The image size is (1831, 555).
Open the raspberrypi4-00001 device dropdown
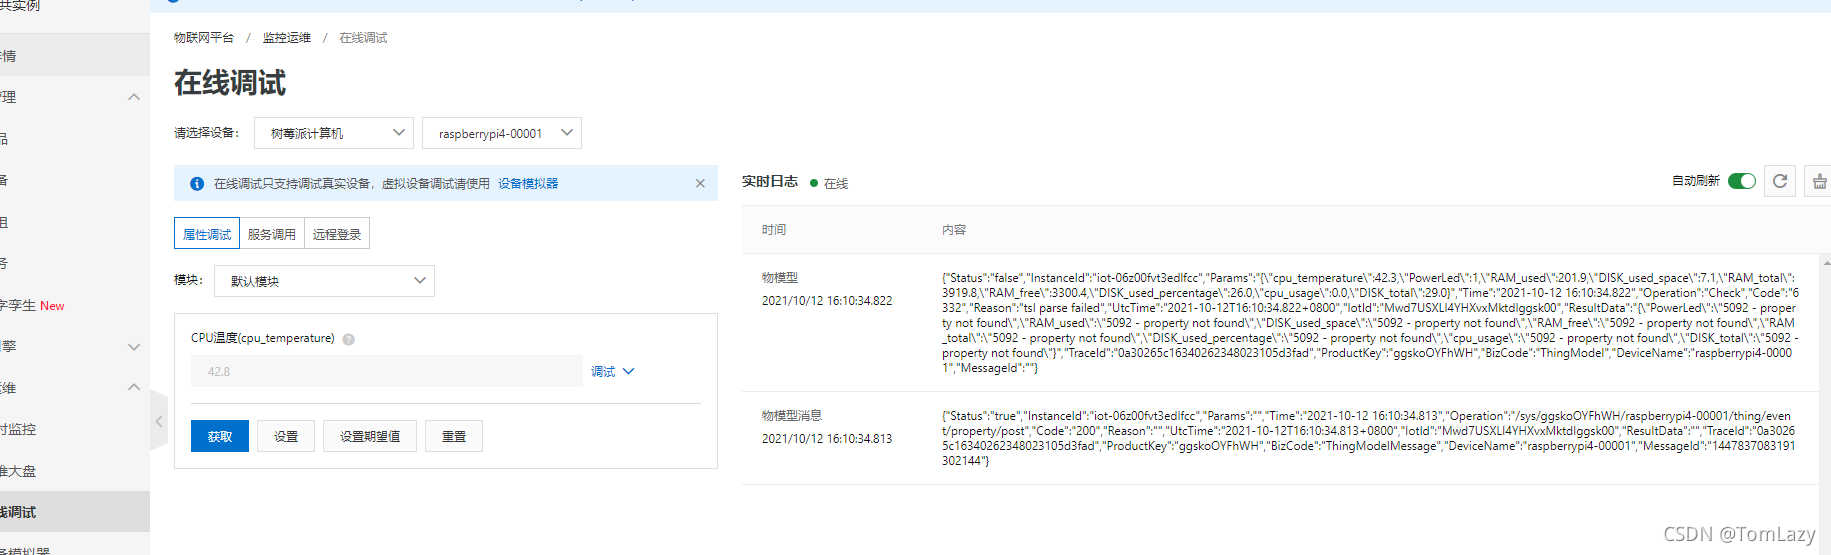[502, 133]
